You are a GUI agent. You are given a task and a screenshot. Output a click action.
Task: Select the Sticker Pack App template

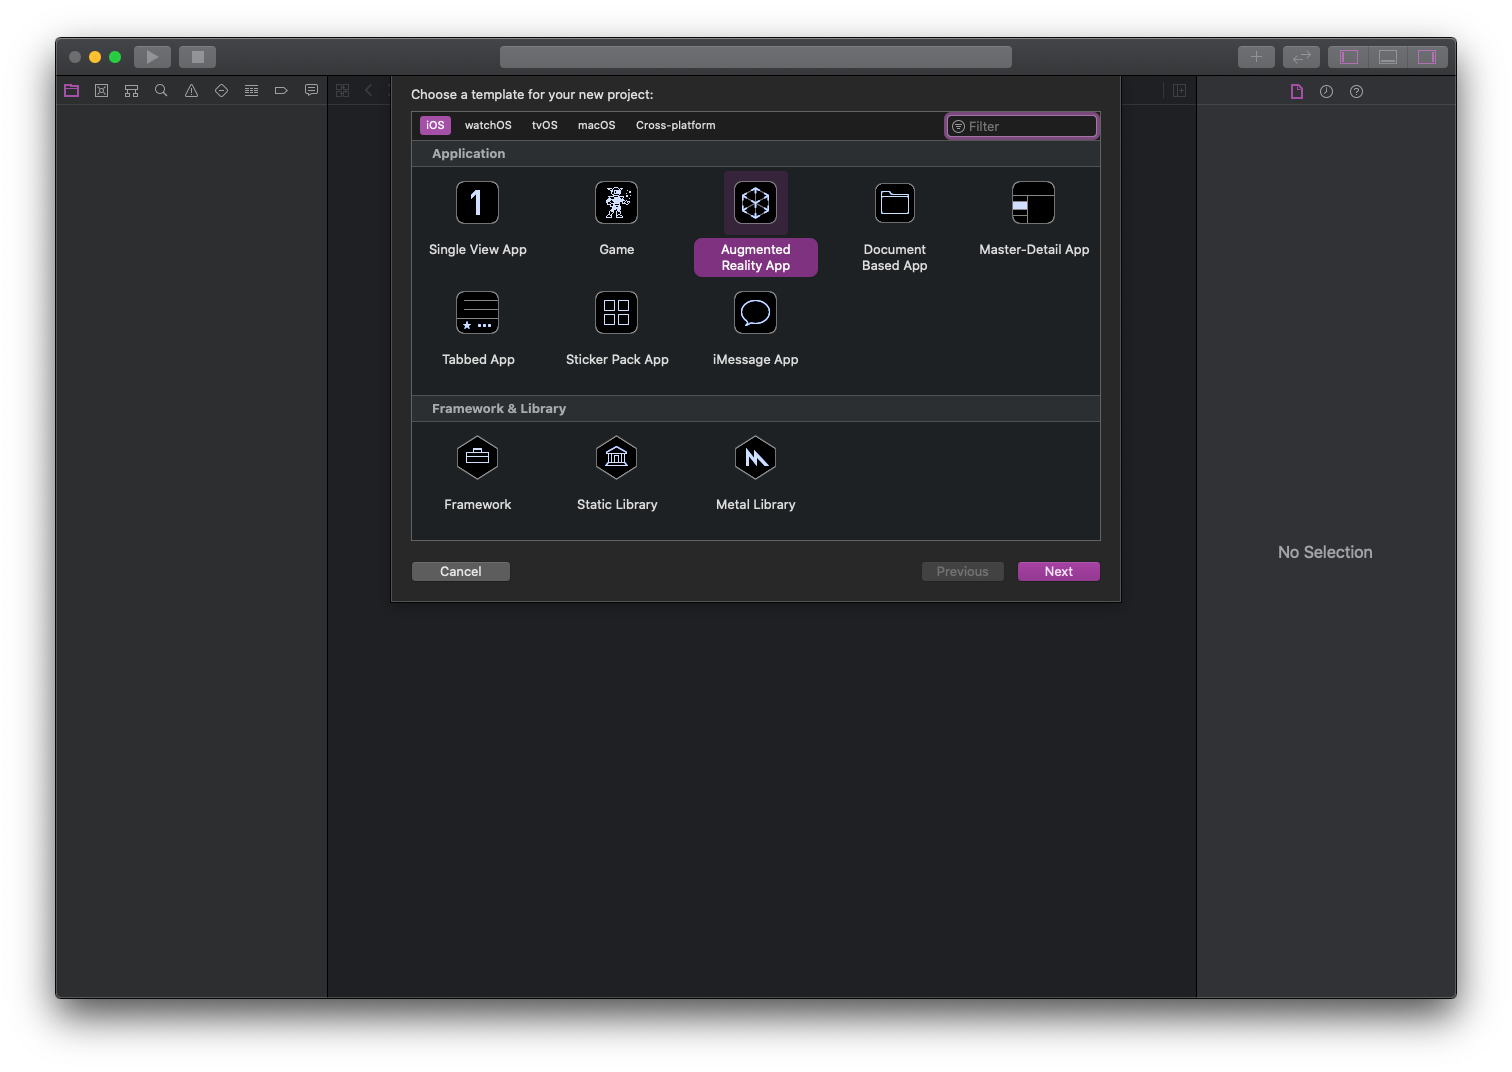pyautogui.click(x=616, y=330)
